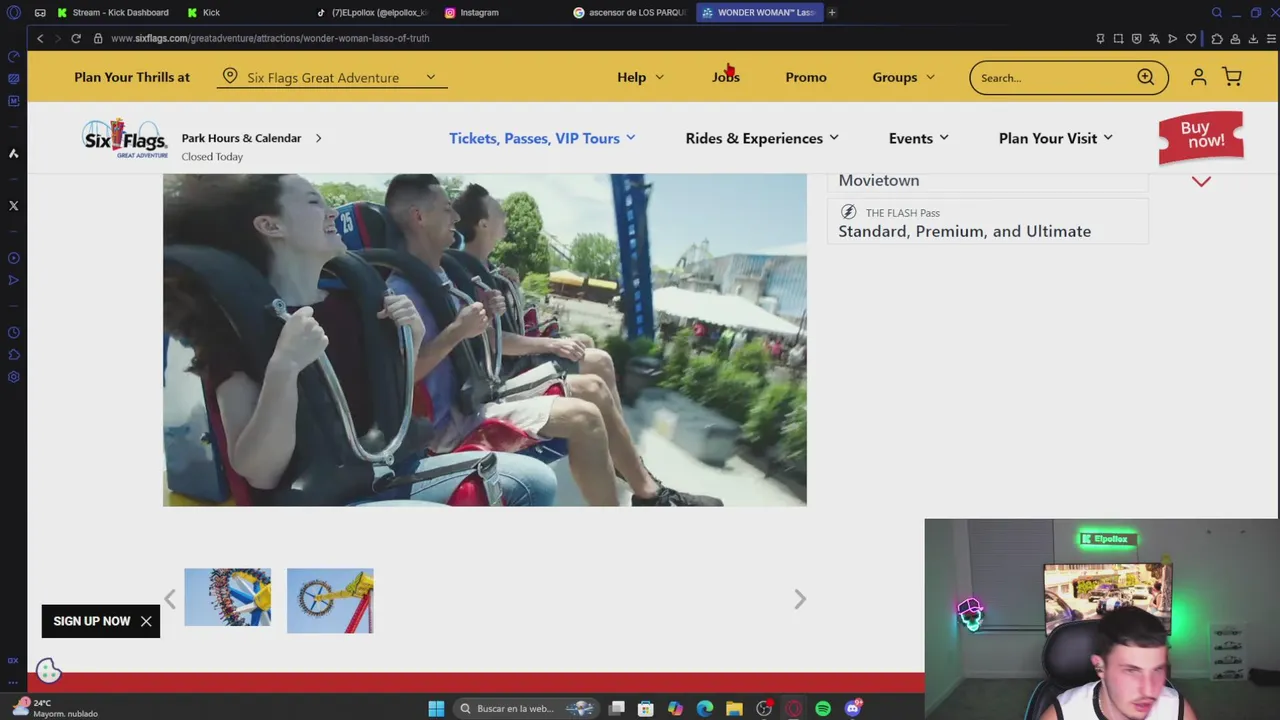This screenshot has height=720, width=1280.
Task: Open the shopping cart icon
Action: 1232,77
